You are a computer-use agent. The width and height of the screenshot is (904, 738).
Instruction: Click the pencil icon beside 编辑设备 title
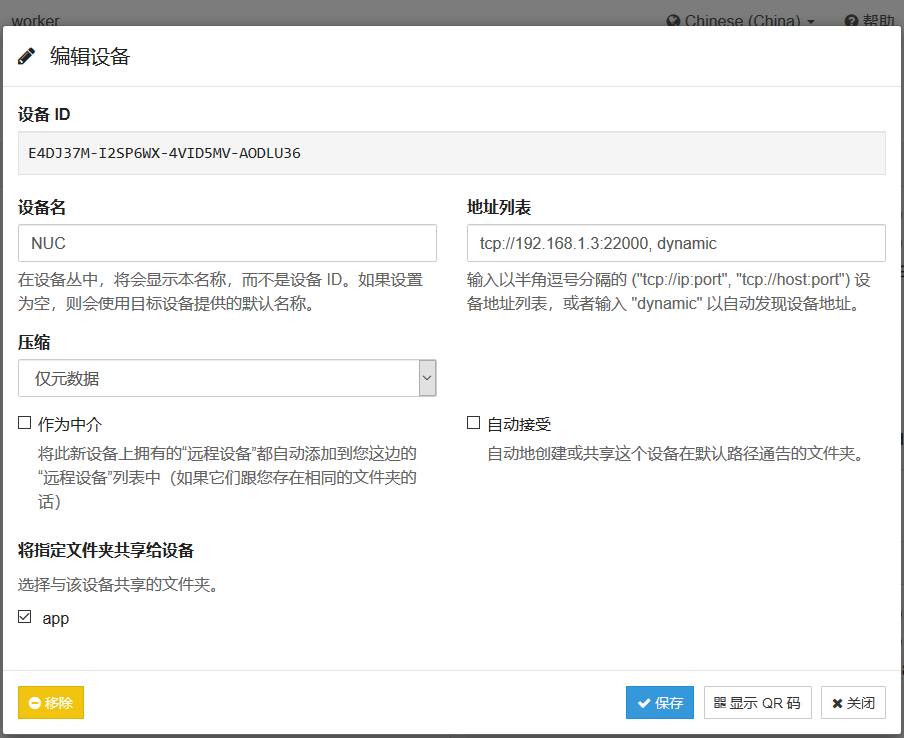[x=27, y=56]
